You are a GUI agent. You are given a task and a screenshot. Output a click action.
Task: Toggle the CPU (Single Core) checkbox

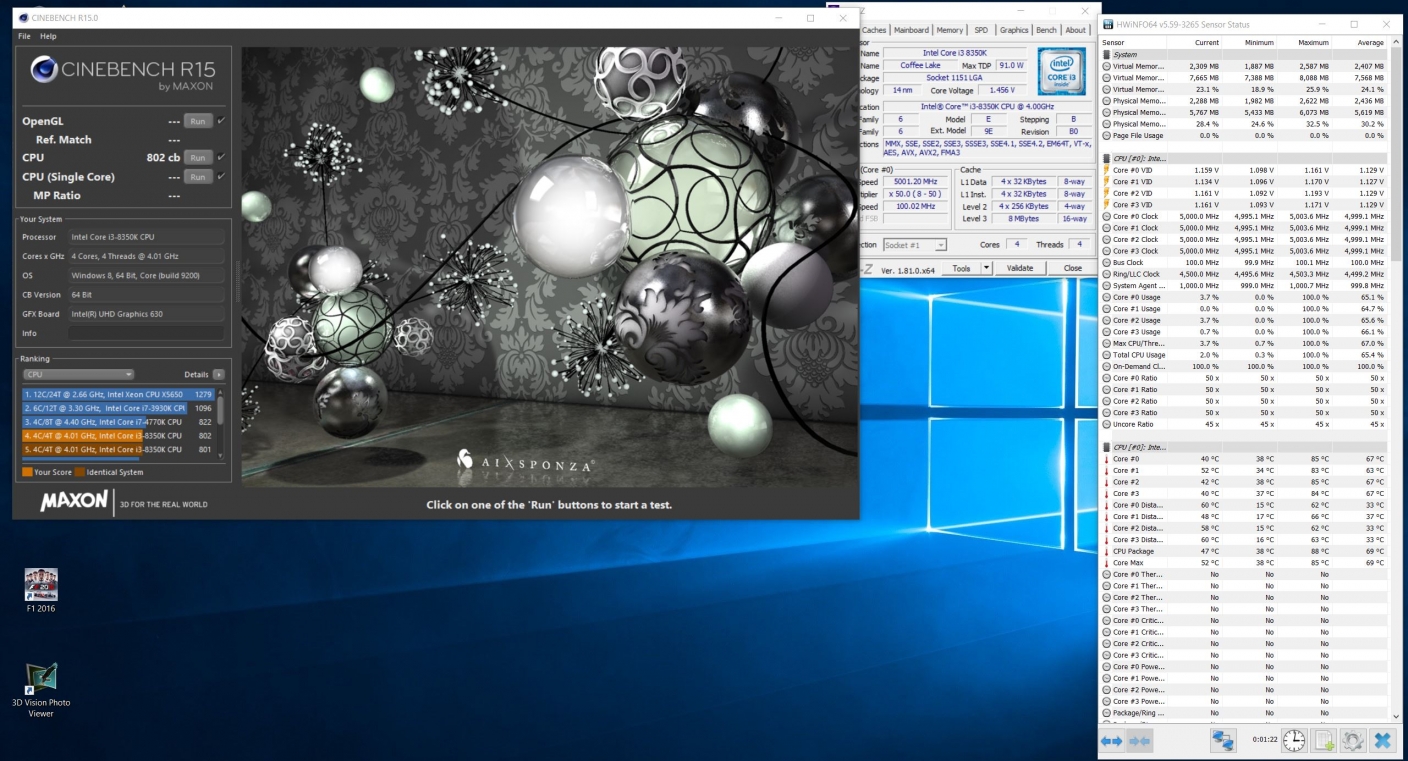[221, 177]
